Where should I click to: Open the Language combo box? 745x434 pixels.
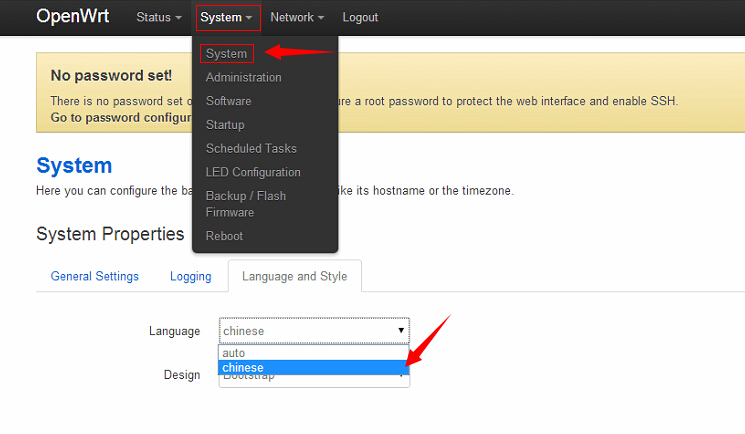point(314,331)
